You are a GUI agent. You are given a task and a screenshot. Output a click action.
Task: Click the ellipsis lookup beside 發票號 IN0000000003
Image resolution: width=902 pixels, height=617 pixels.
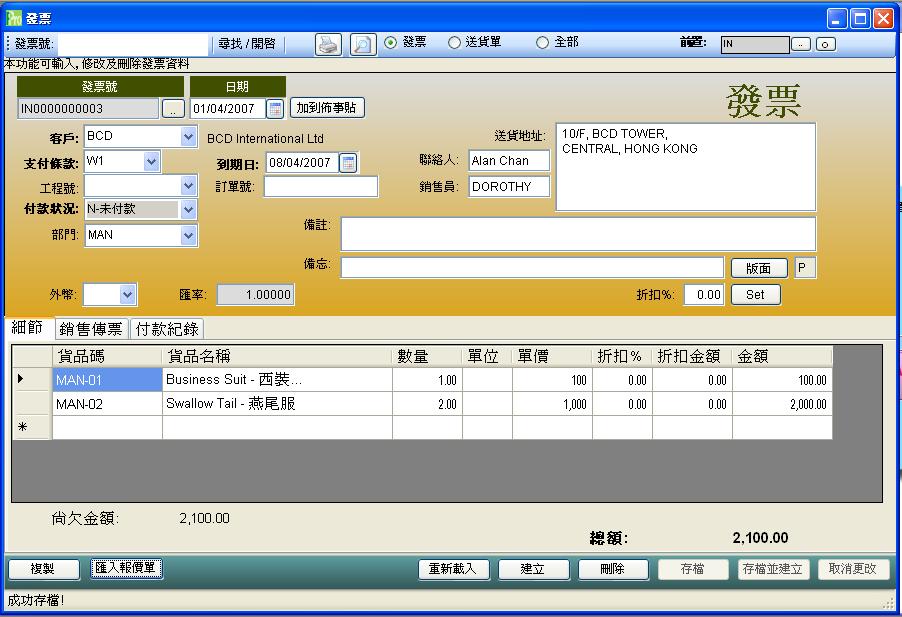tap(173, 109)
